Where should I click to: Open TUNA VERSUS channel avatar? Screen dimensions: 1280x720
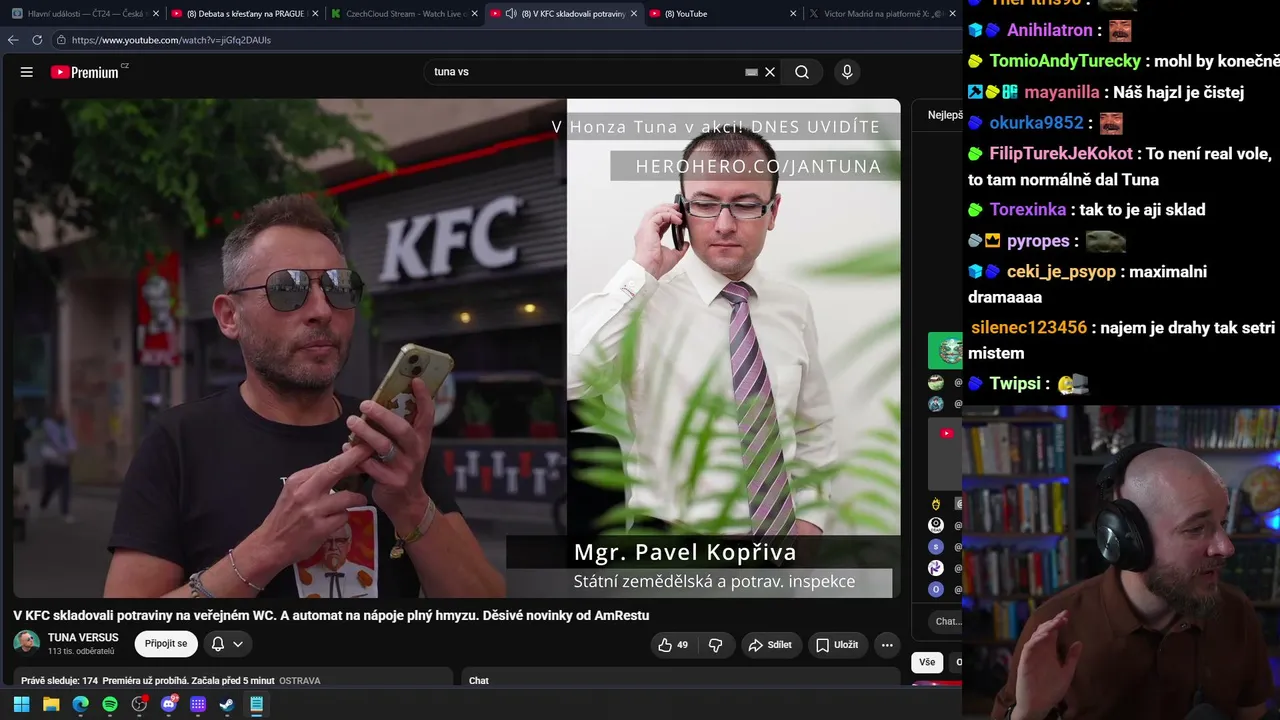click(x=27, y=644)
